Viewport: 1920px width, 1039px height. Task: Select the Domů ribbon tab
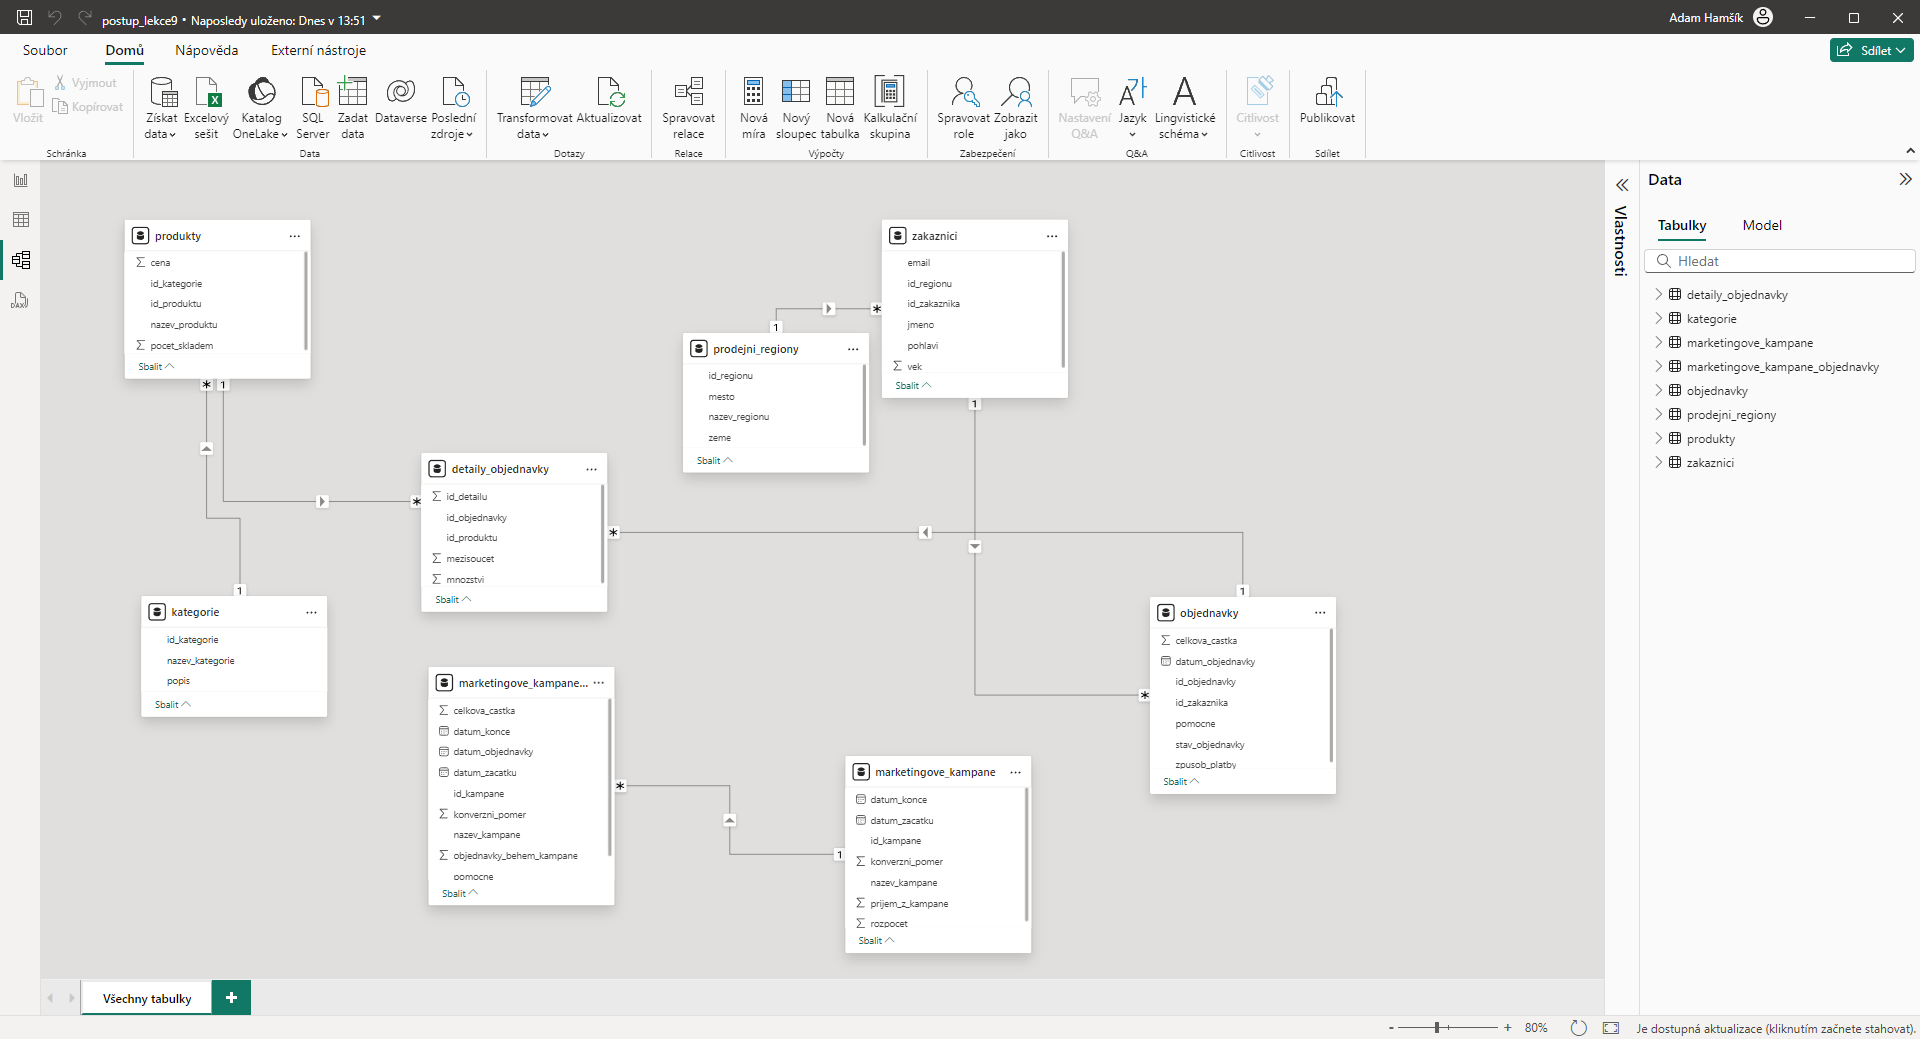tap(125, 50)
